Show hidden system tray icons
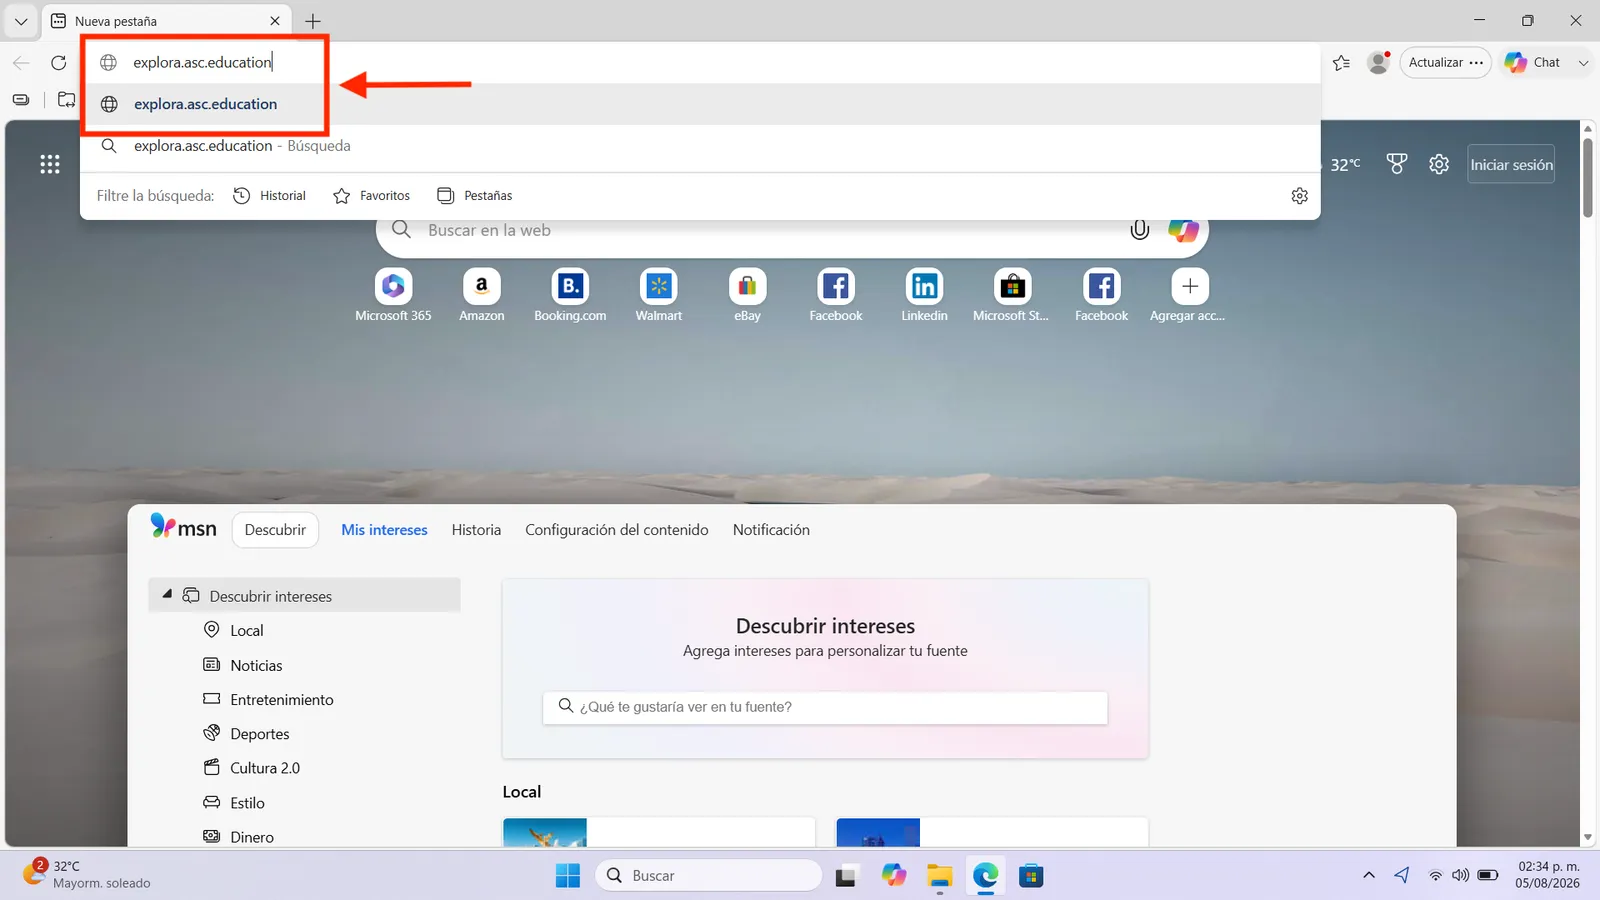The width and height of the screenshot is (1600, 900). [1369, 875]
